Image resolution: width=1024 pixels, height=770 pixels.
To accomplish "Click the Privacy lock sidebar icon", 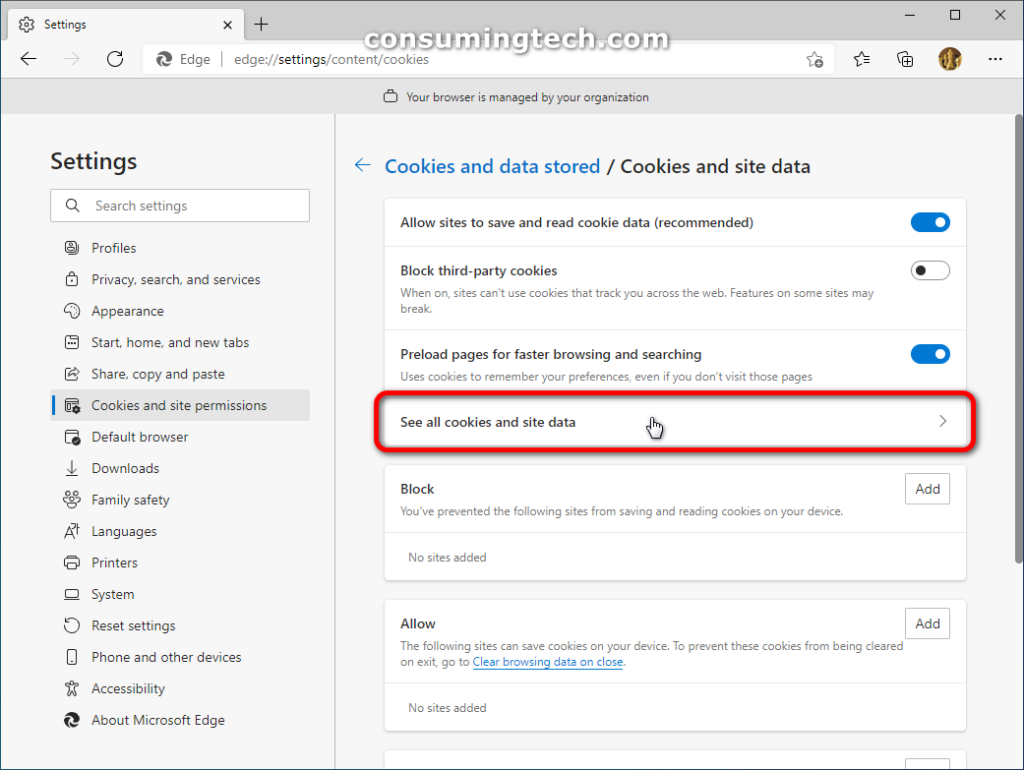I will point(72,279).
